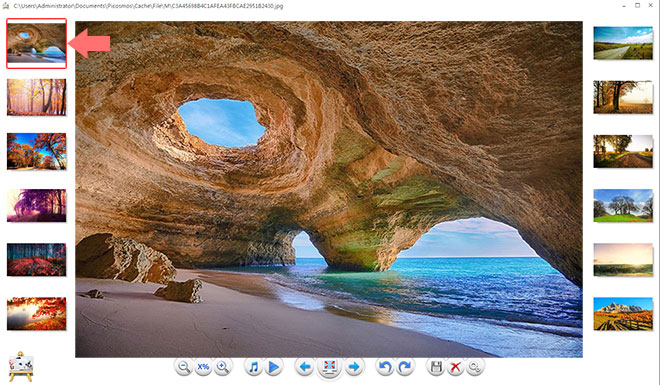660x385 pixels.
Task: Click the last toolbar icon next to delete
Action: coord(475,367)
